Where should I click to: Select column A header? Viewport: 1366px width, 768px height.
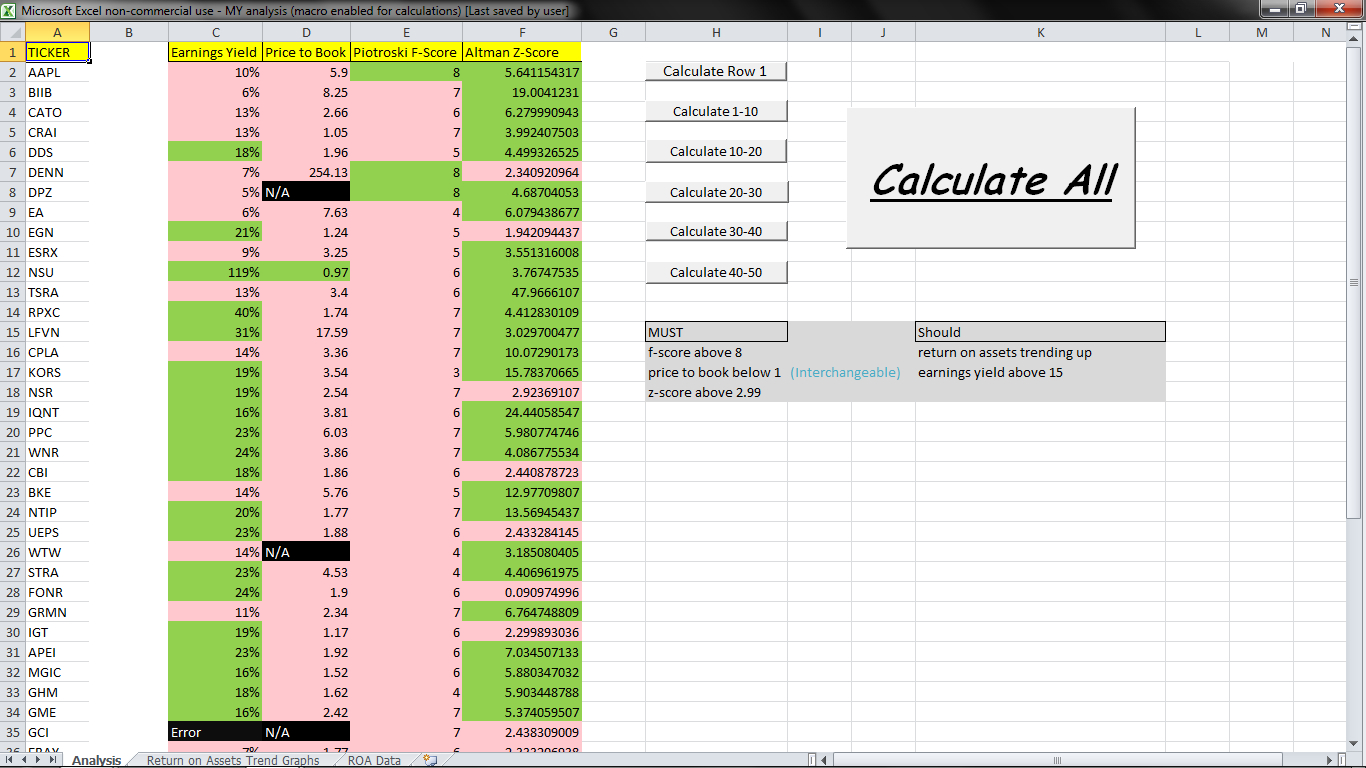pyautogui.click(x=57, y=33)
